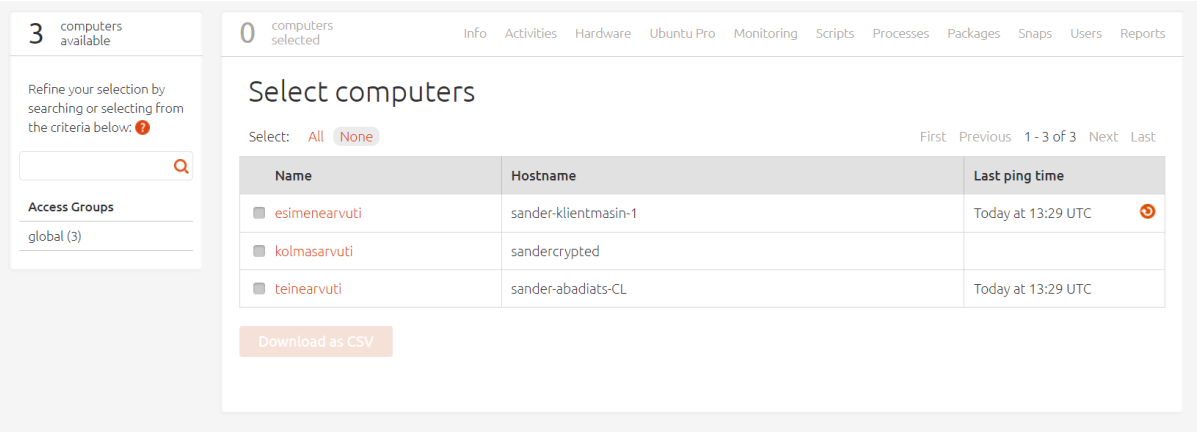Click the Download as CSV button
Image resolution: width=1197 pixels, height=432 pixels.
316,341
